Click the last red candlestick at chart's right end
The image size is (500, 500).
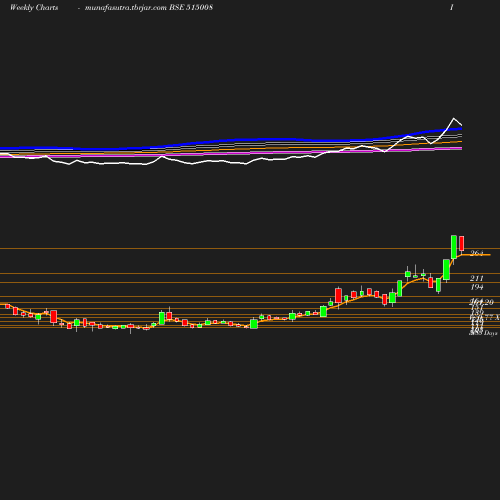point(462,243)
